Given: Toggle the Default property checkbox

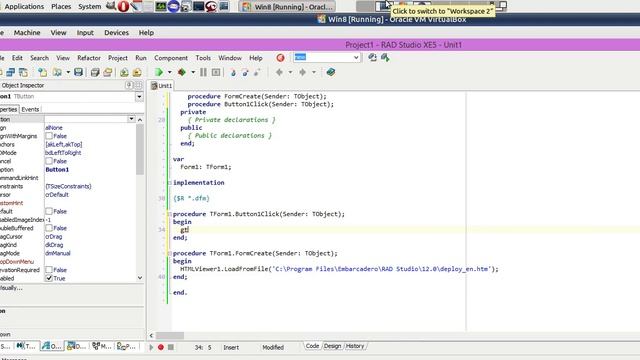Looking at the screenshot, I should (x=49, y=211).
